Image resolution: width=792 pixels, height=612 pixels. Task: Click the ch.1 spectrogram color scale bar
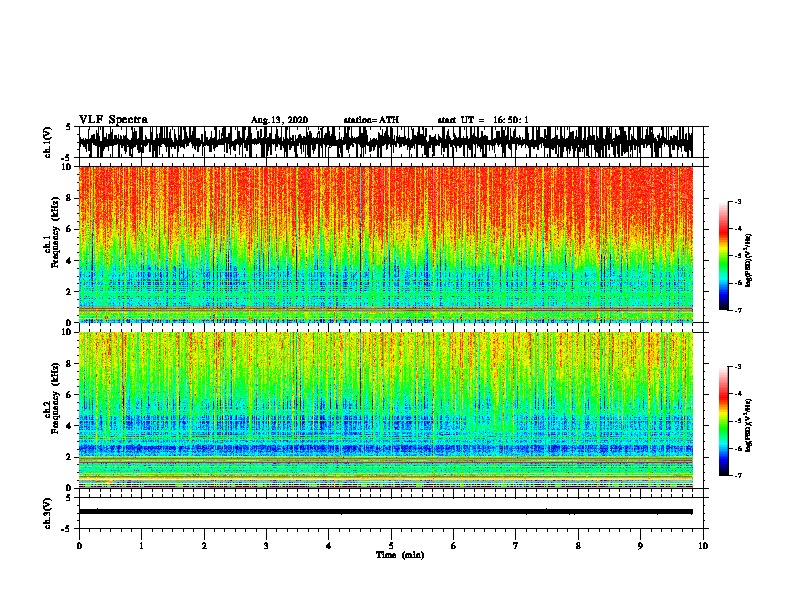[x=724, y=256]
